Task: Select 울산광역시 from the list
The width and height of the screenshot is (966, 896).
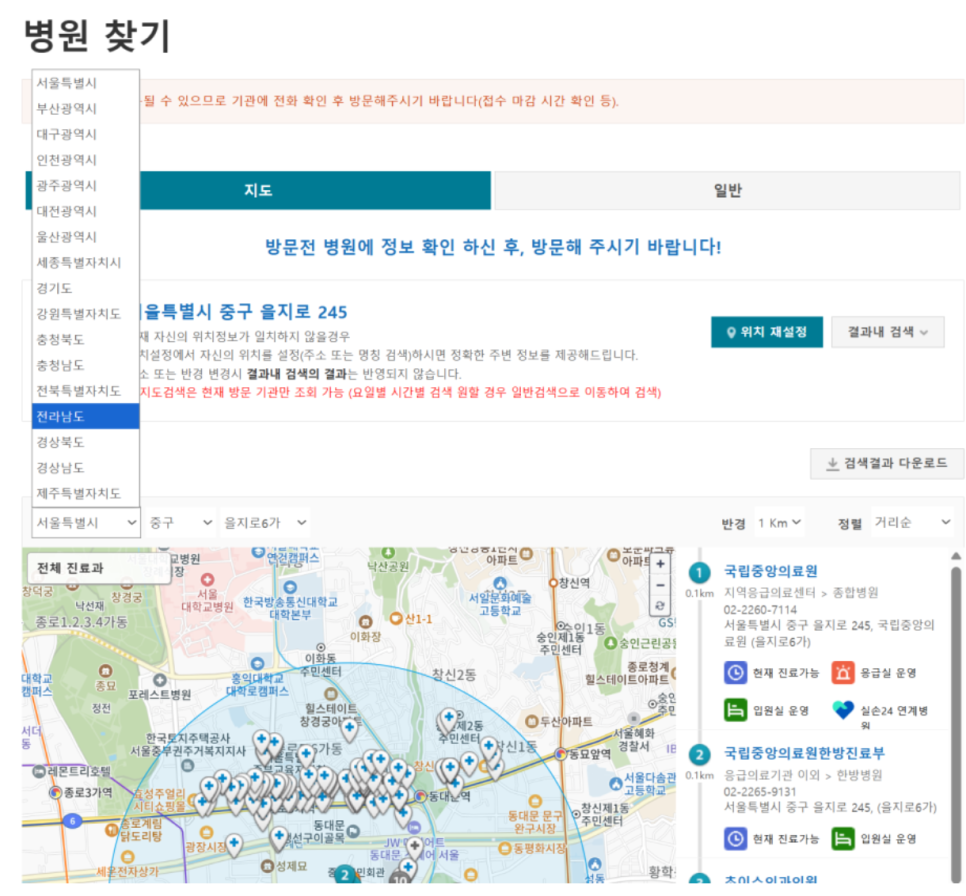Action: [86, 237]
